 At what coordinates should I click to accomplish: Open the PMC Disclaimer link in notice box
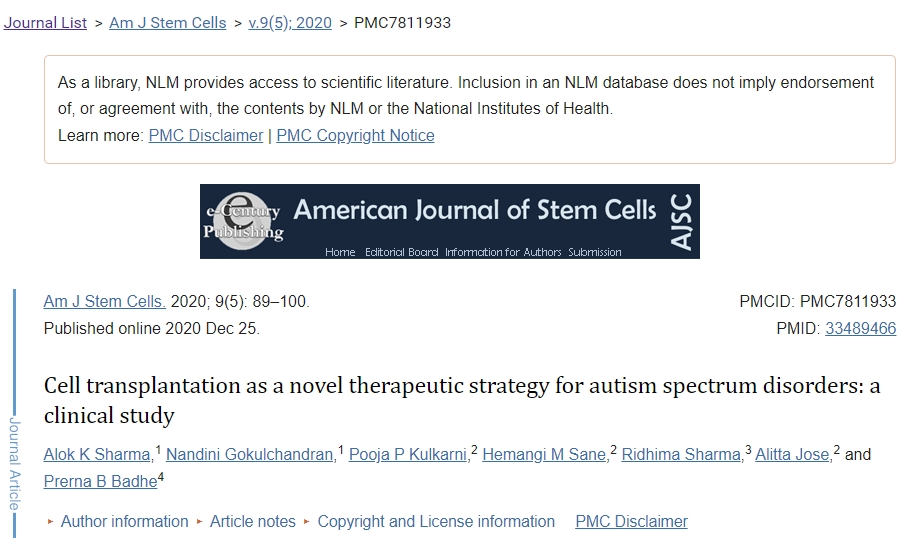(206, 135)
